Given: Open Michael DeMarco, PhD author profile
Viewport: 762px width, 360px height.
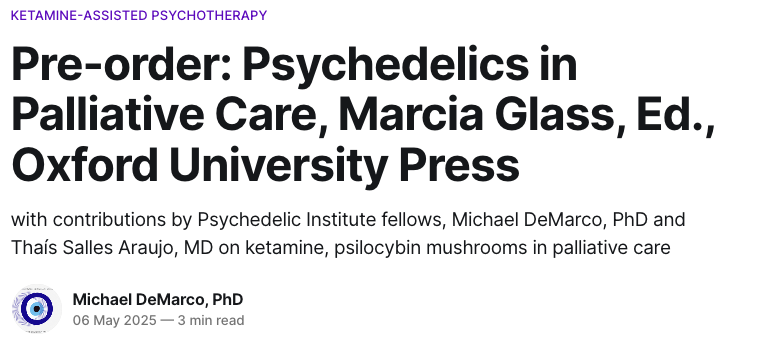Looking at the screenshot, I should click(x=158, y=299).
